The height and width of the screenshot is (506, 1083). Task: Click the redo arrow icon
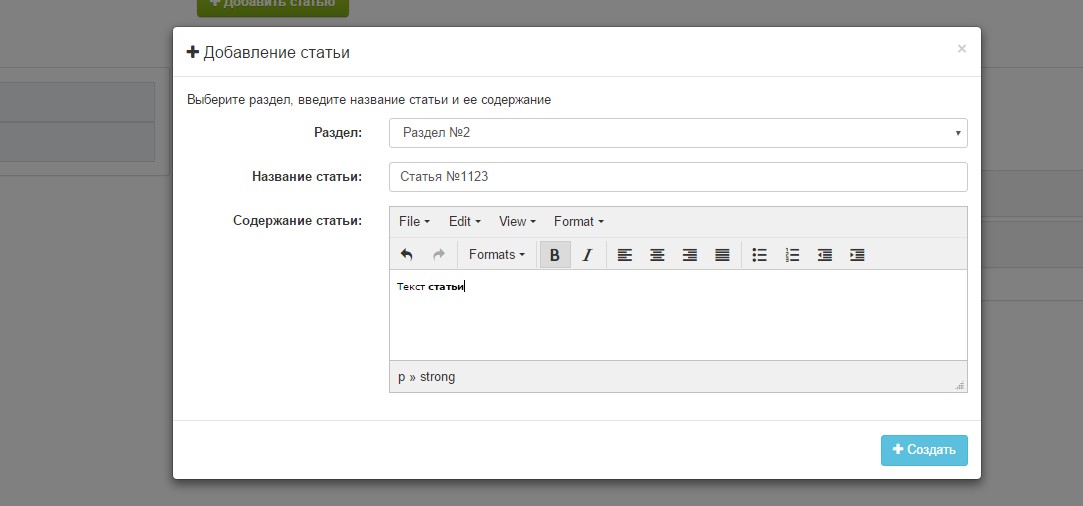tap(438, 255)
